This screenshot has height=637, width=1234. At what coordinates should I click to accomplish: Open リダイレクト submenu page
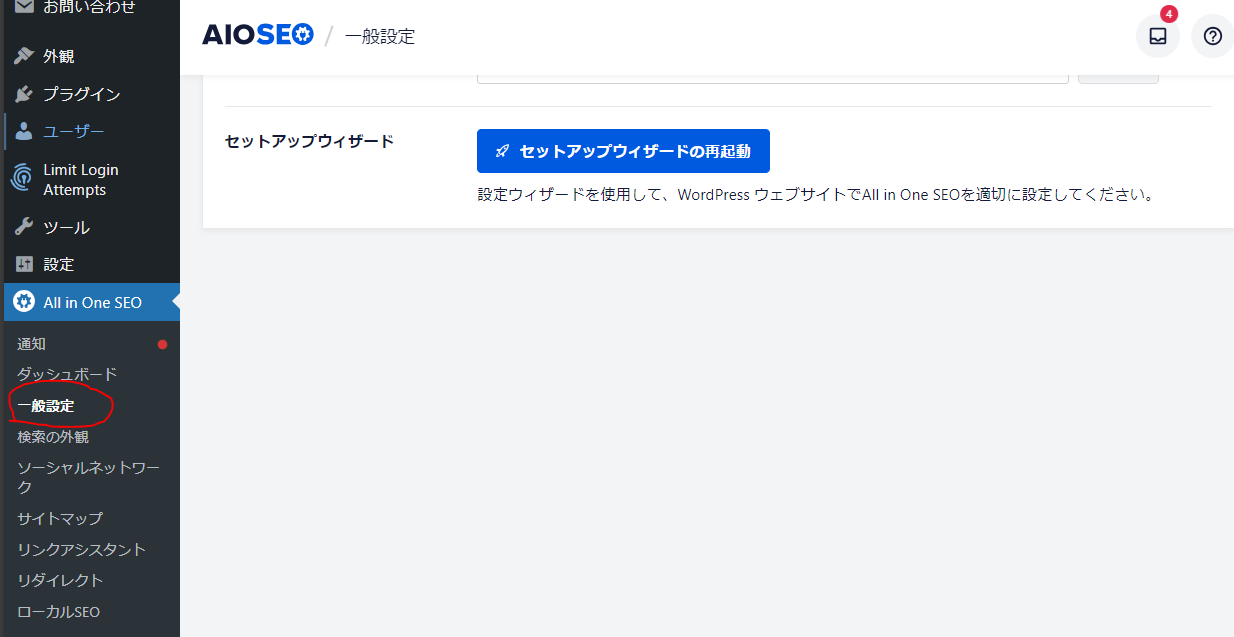point(60,580)
